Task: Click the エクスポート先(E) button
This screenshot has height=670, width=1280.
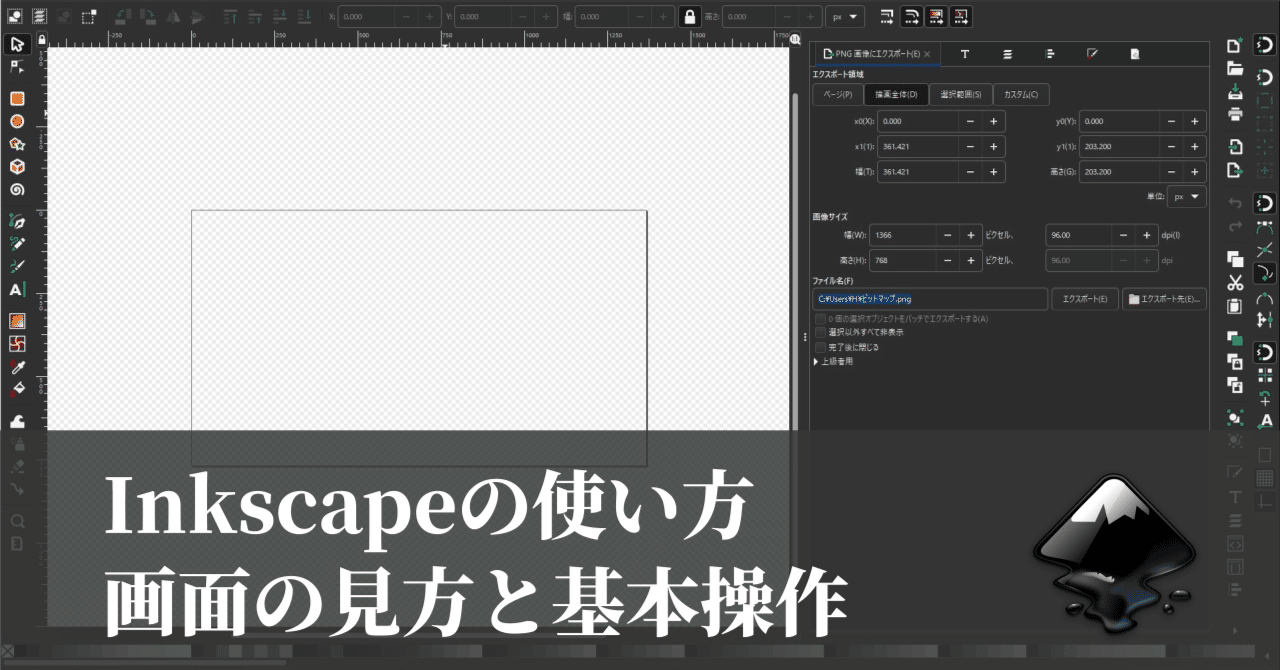Action: pyautogui.click(x=1163, y=298)
